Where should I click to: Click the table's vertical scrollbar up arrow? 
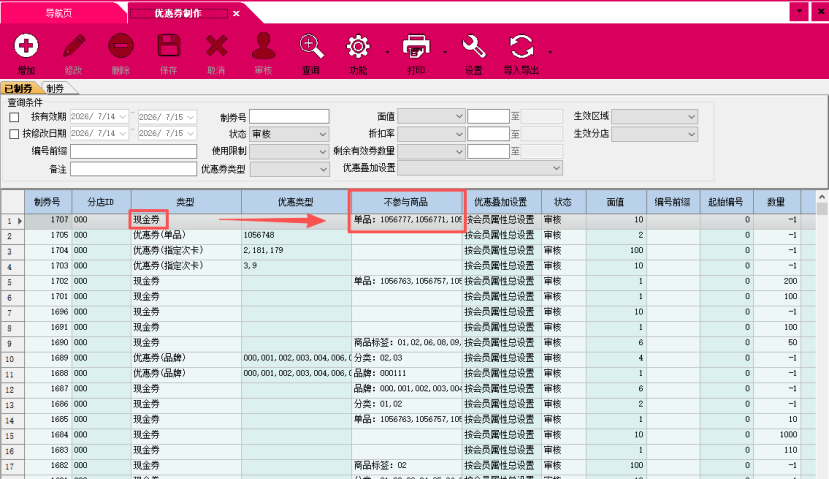point(822,197)
